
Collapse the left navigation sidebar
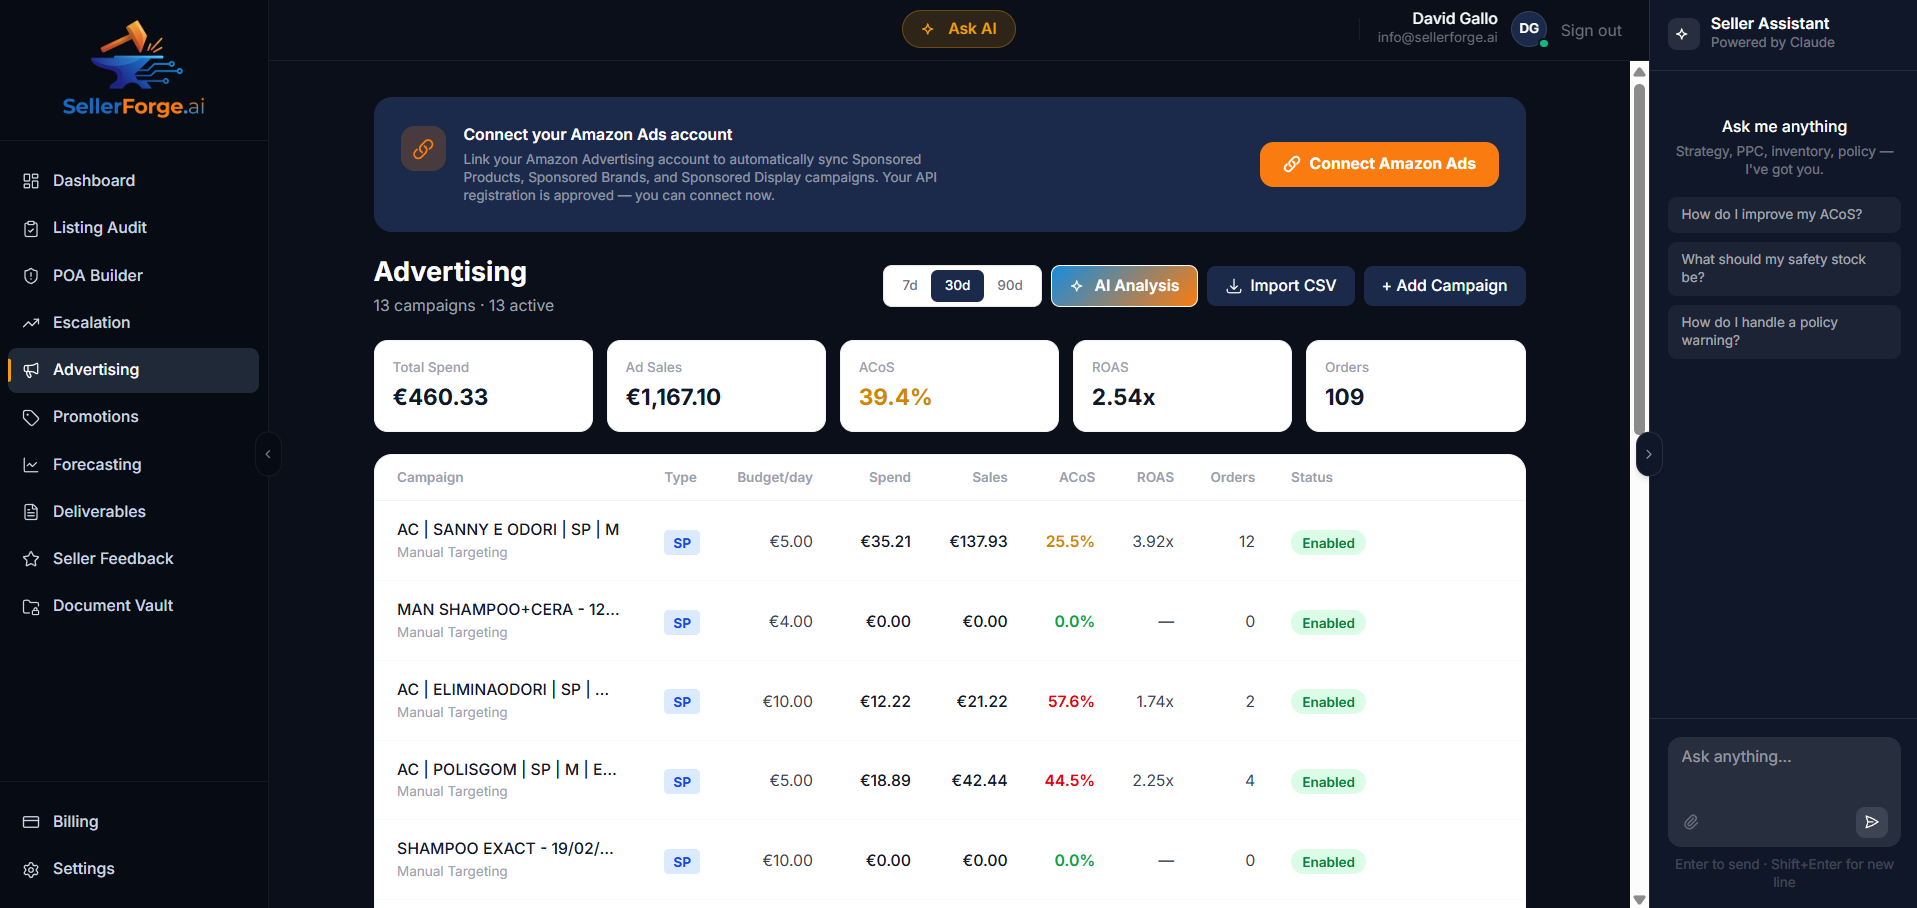(268, 454)
